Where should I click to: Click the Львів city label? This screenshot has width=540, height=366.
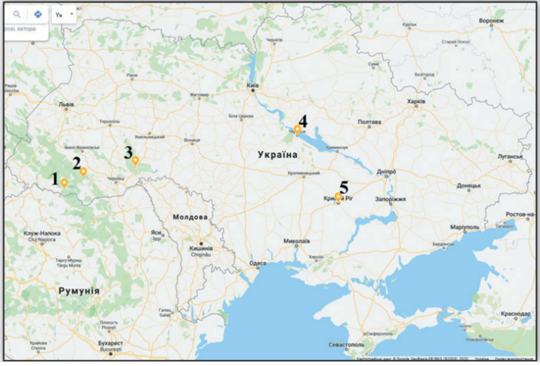pyautogui.click(x=66, y=104)
